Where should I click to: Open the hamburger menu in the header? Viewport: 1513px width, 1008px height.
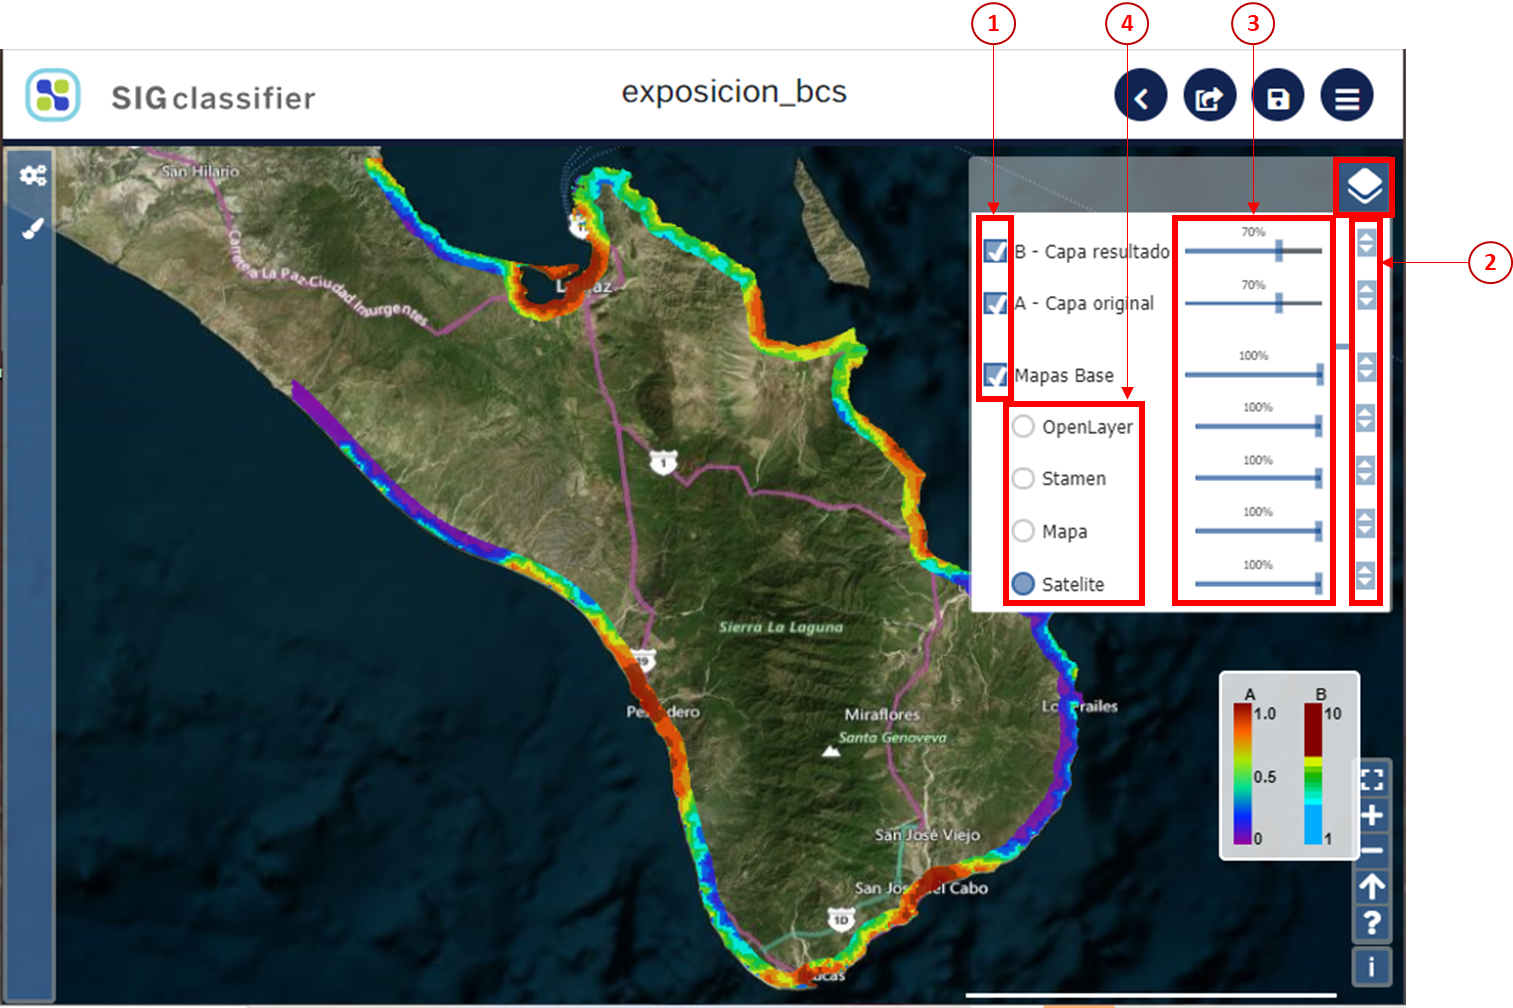coord(1347,96)
